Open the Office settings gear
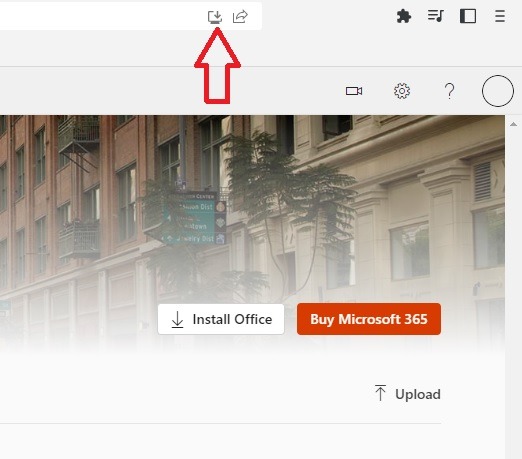 pos(402,91)
